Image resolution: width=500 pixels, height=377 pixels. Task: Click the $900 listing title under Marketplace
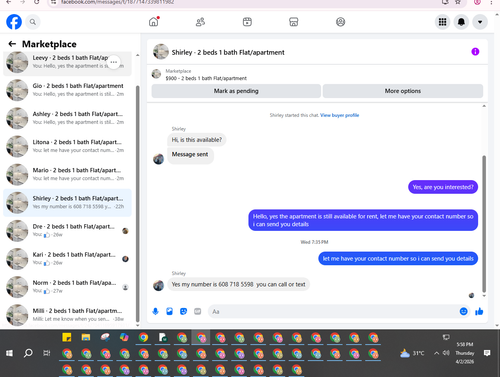206,78
